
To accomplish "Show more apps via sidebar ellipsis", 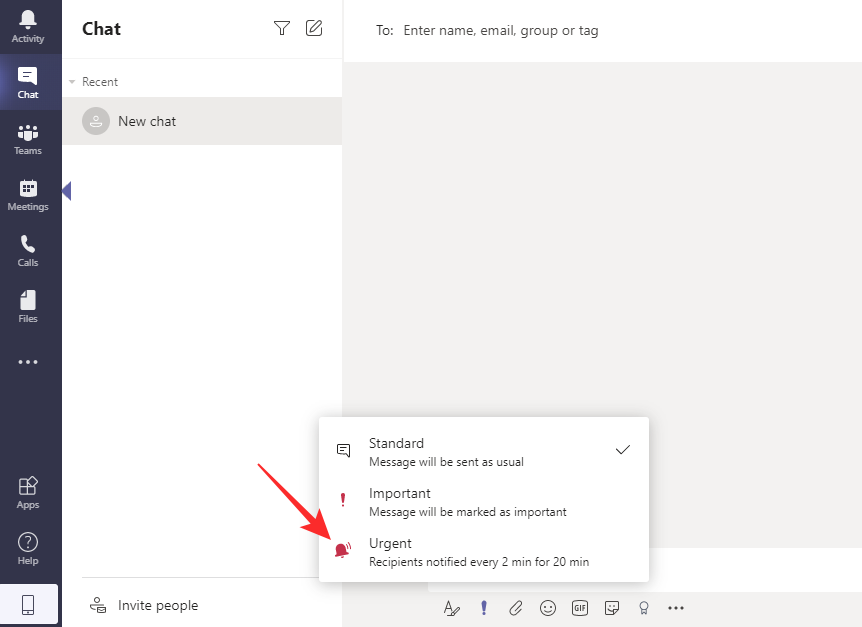I will (28, 362).
